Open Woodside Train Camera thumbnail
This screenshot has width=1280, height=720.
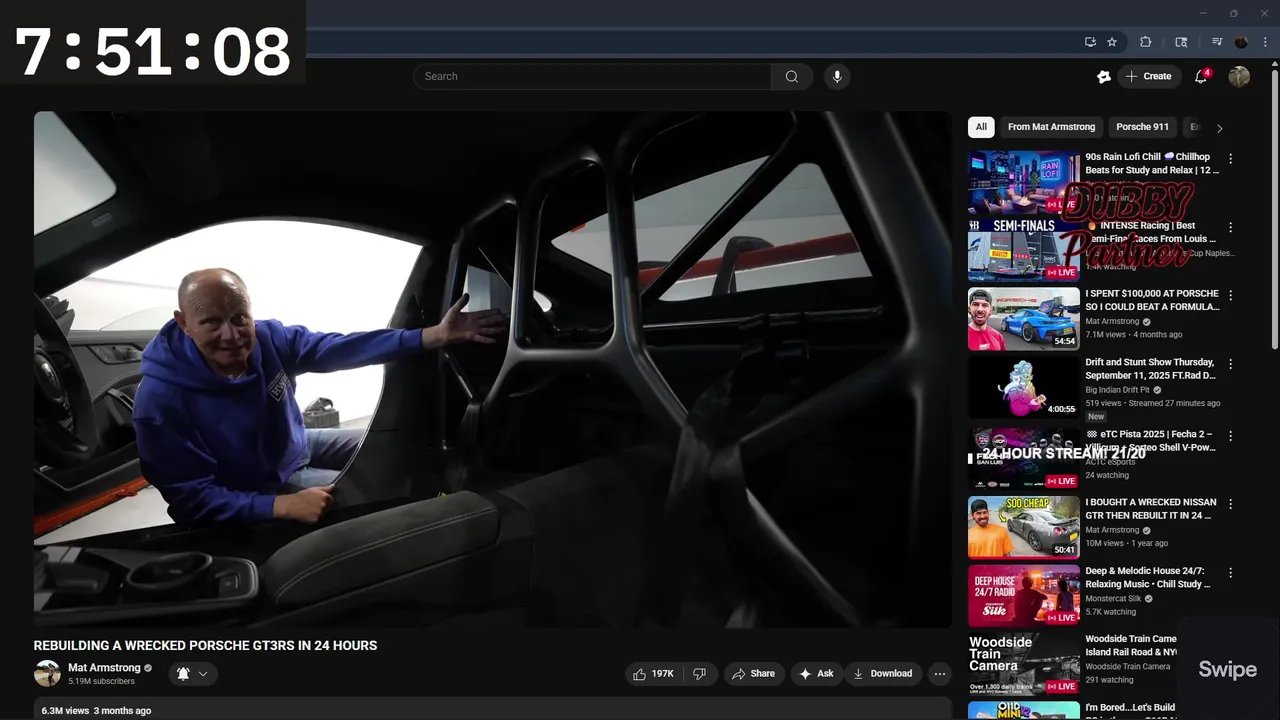1023,664
